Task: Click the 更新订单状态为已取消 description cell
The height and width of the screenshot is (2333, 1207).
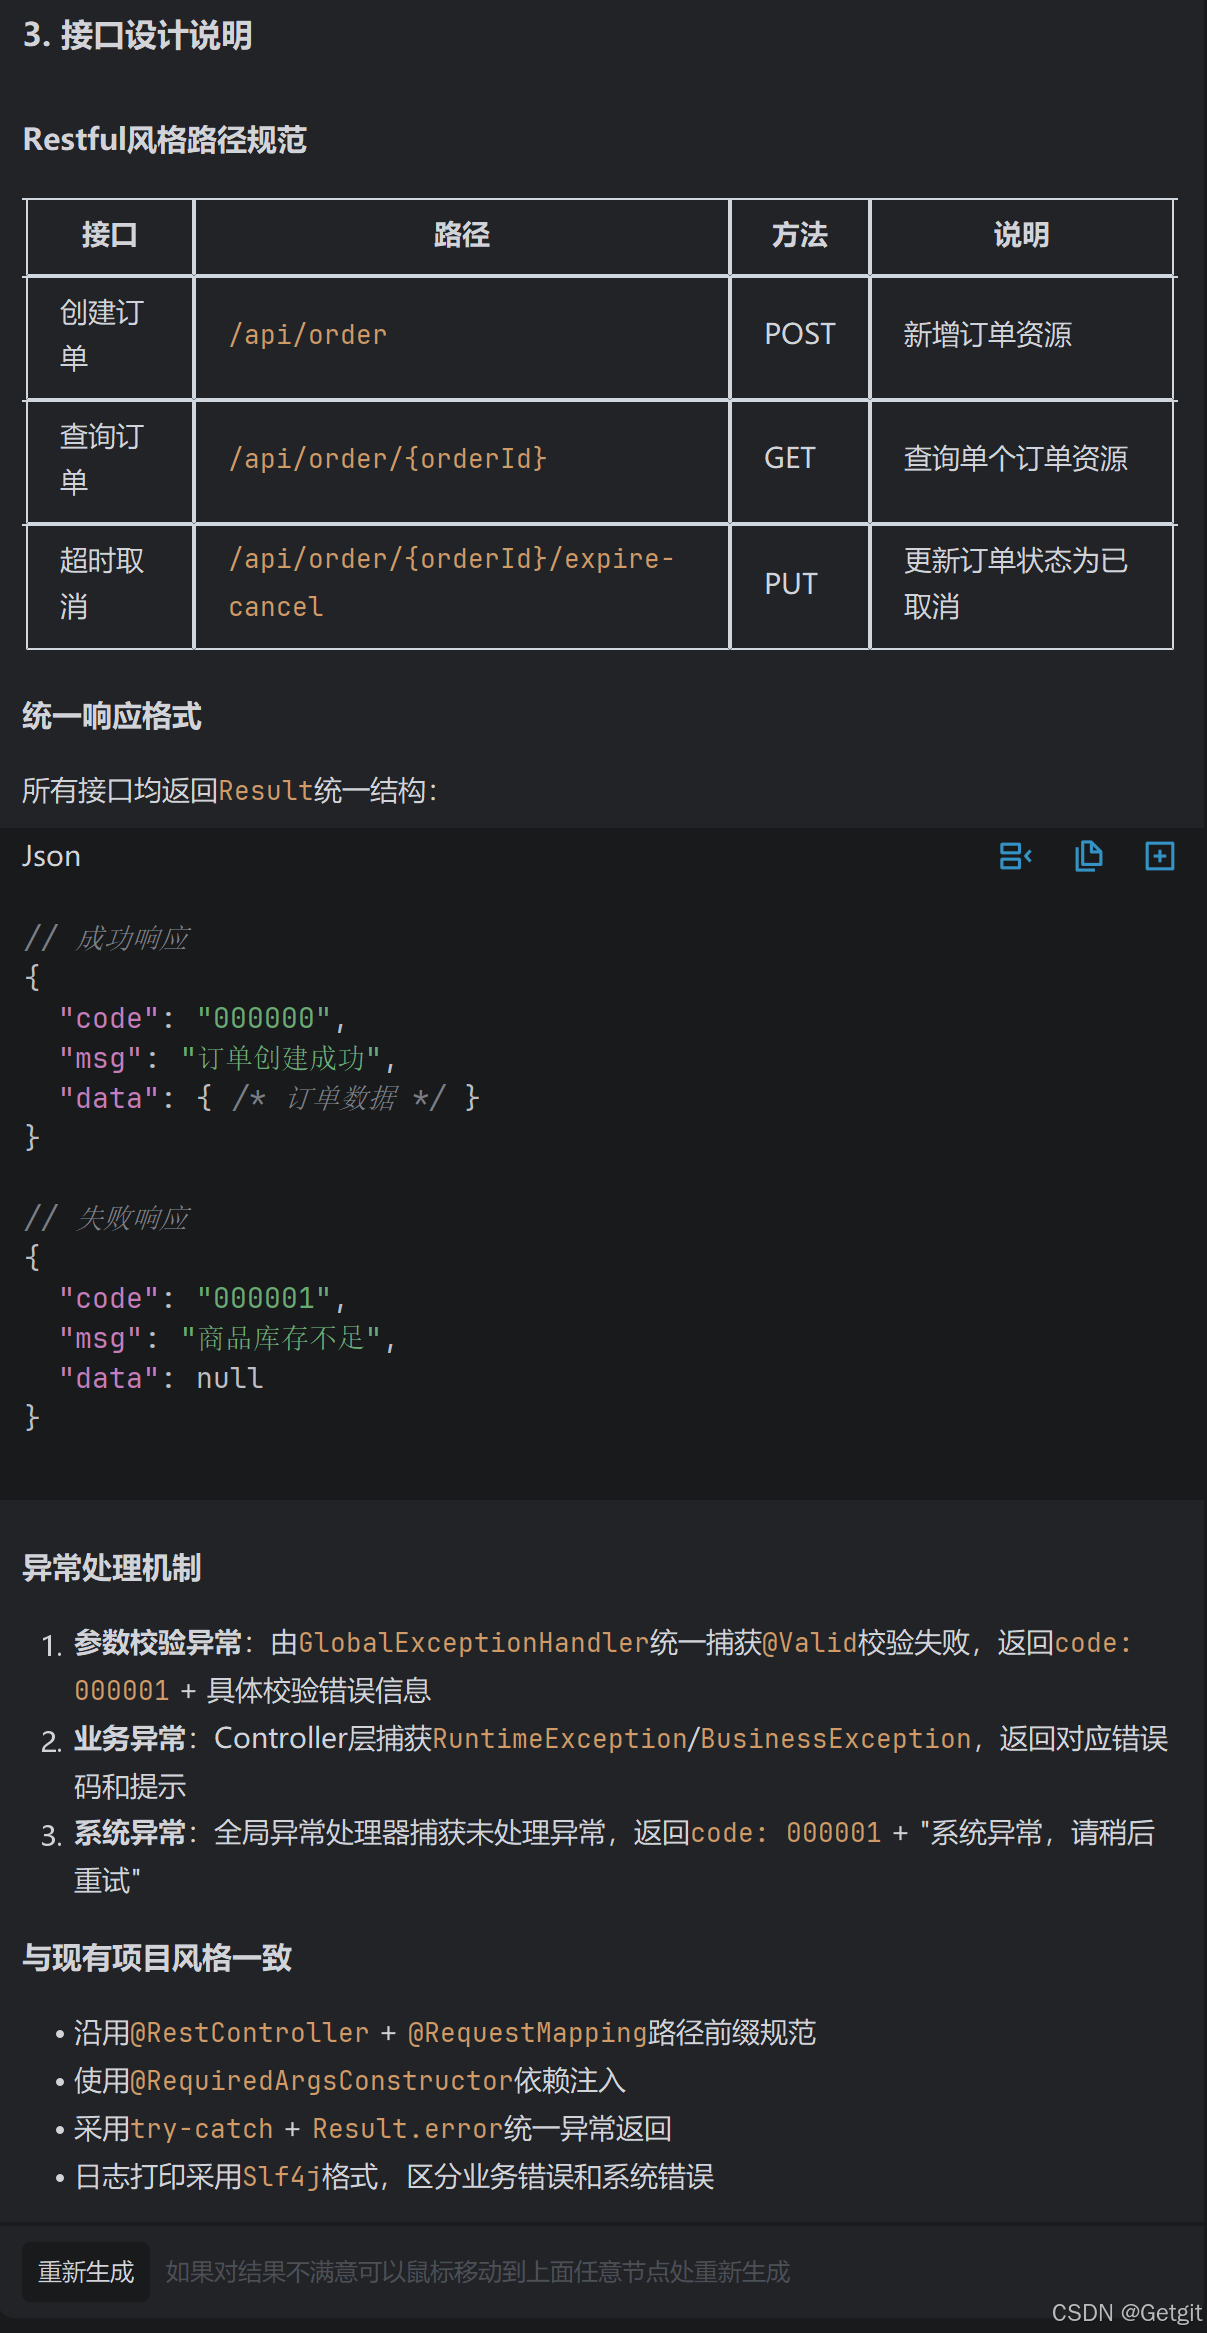Action: (1021, 585)
